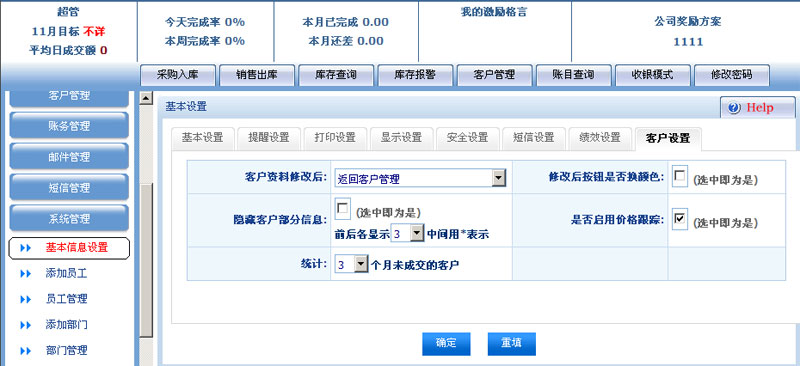Click 今天完成率 0% text
The image size is (800, 366).
(x=205, y=22)
